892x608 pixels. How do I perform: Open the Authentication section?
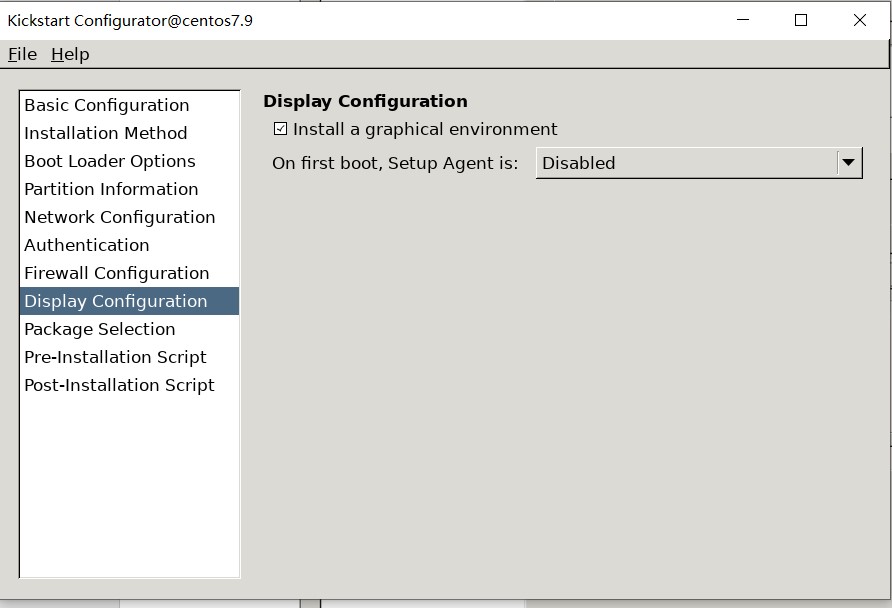[x=86, y=245]
